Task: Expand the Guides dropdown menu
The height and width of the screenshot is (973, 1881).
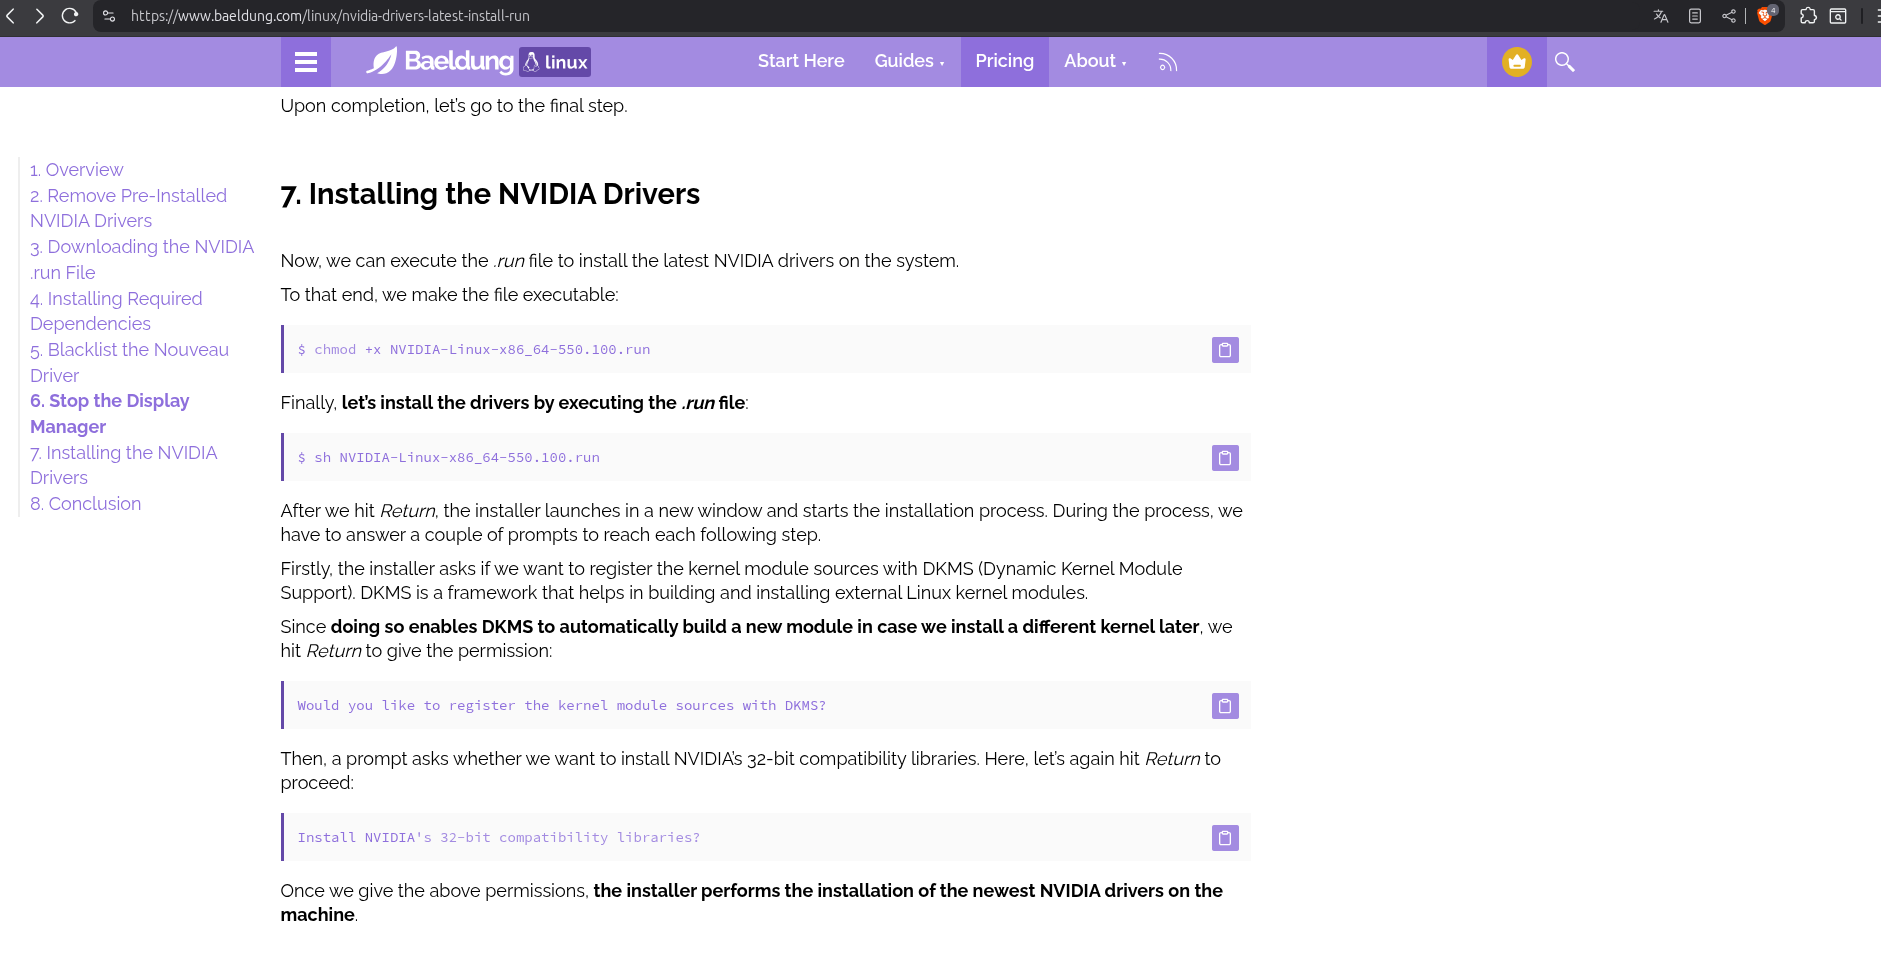Action: coord(909,61)
